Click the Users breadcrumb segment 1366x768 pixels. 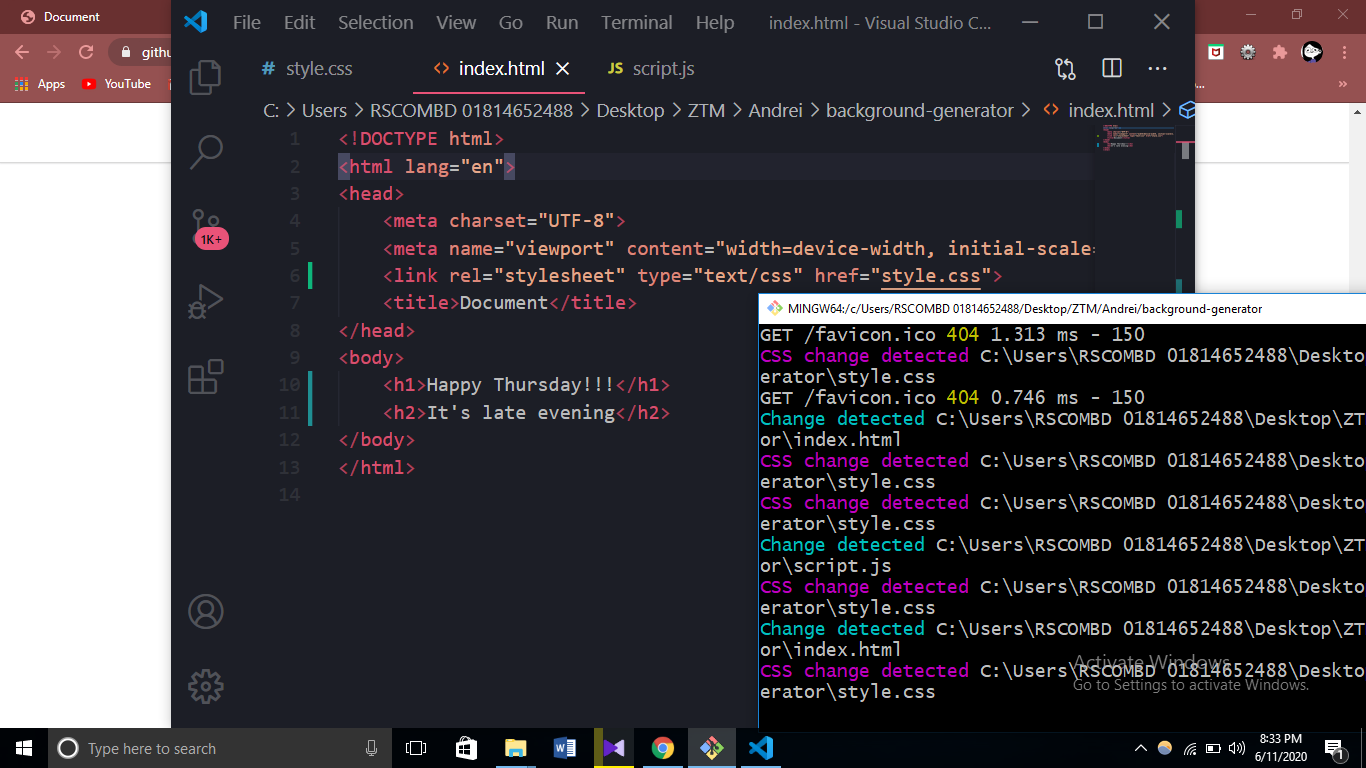tap(324, 111)
